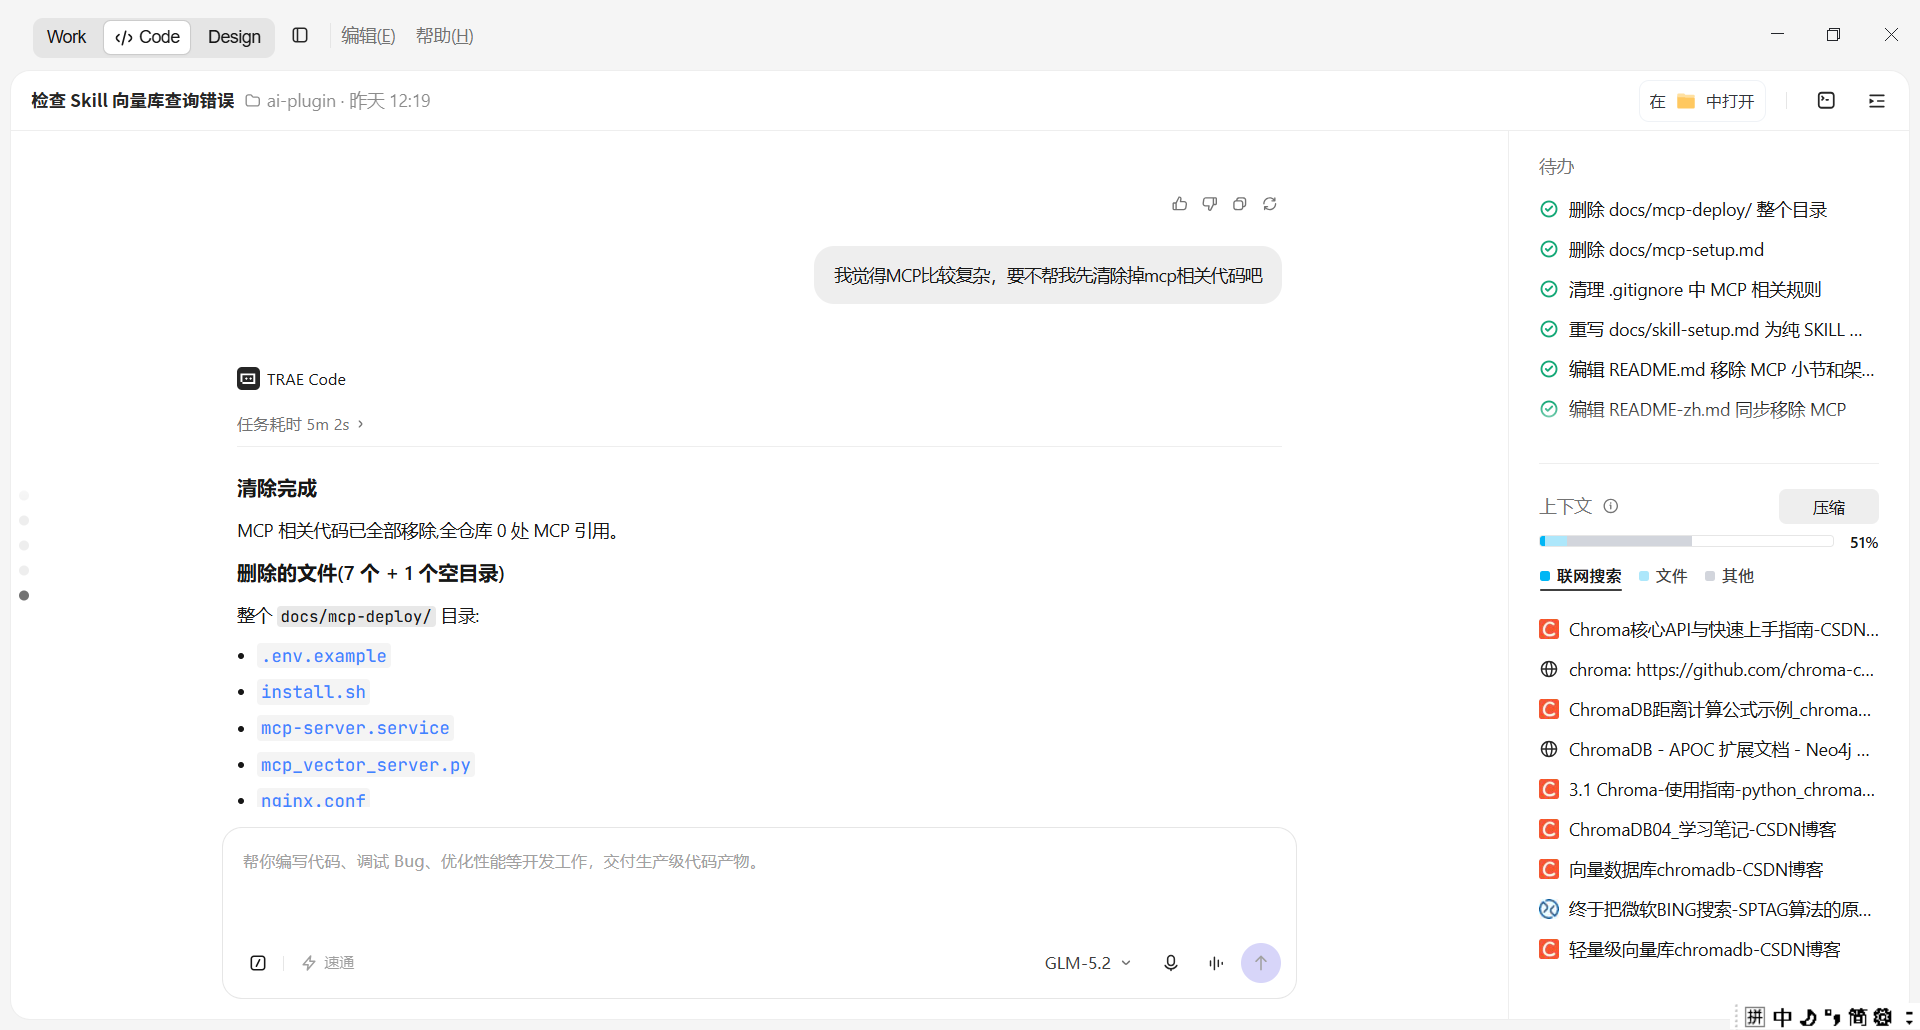Open the 帮助(H) menu

tap(444, 36)
